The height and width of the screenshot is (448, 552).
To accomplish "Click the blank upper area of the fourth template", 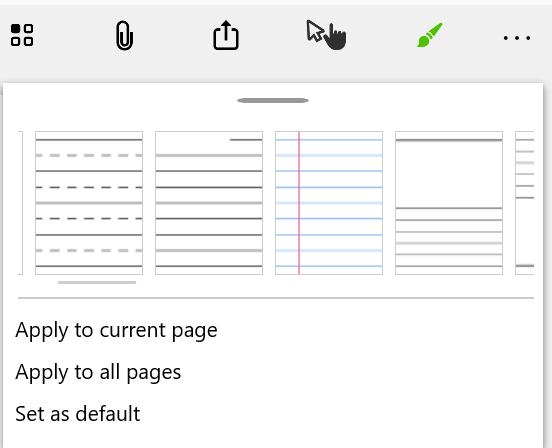I will pyautogui.click(x=449, y=175).
